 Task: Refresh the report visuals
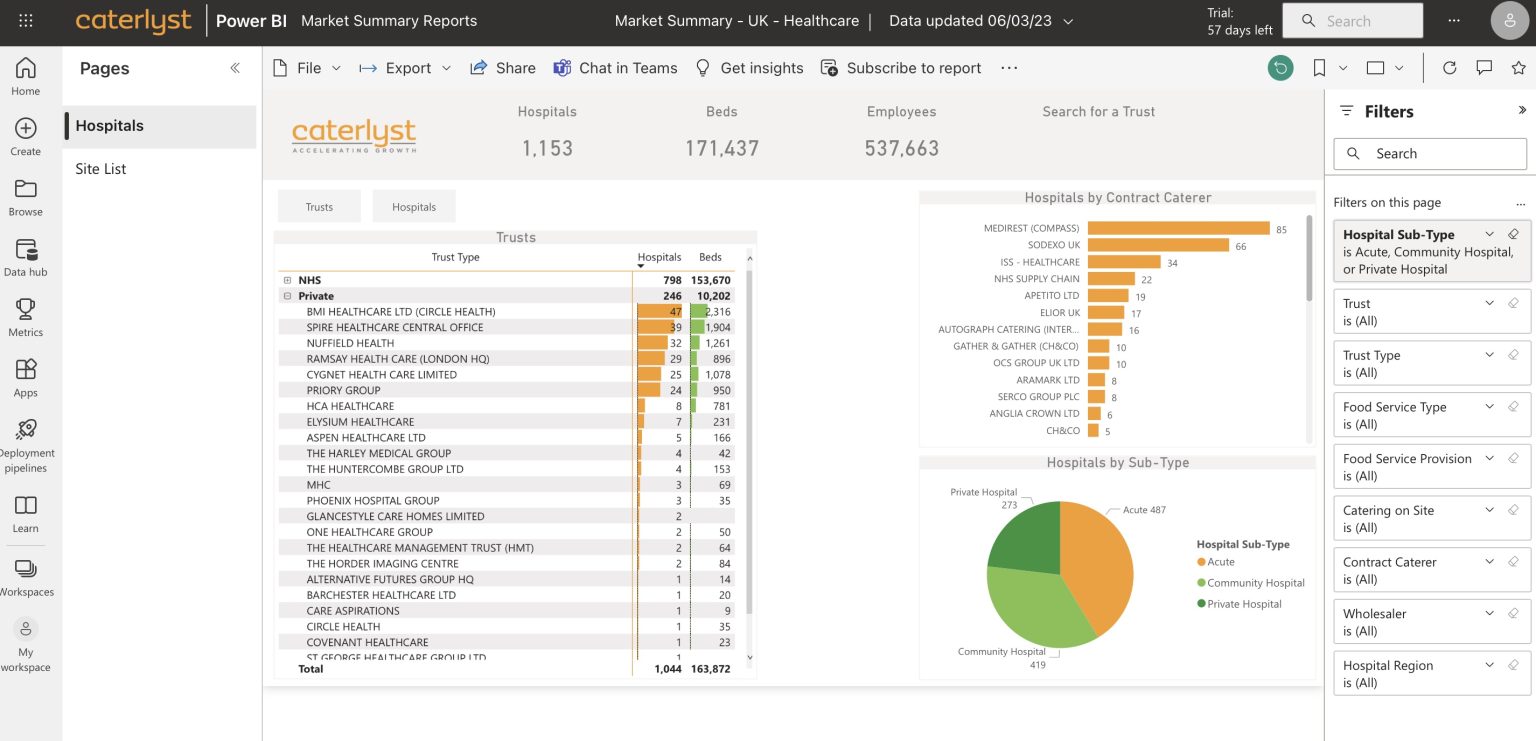pos(1450,67)
